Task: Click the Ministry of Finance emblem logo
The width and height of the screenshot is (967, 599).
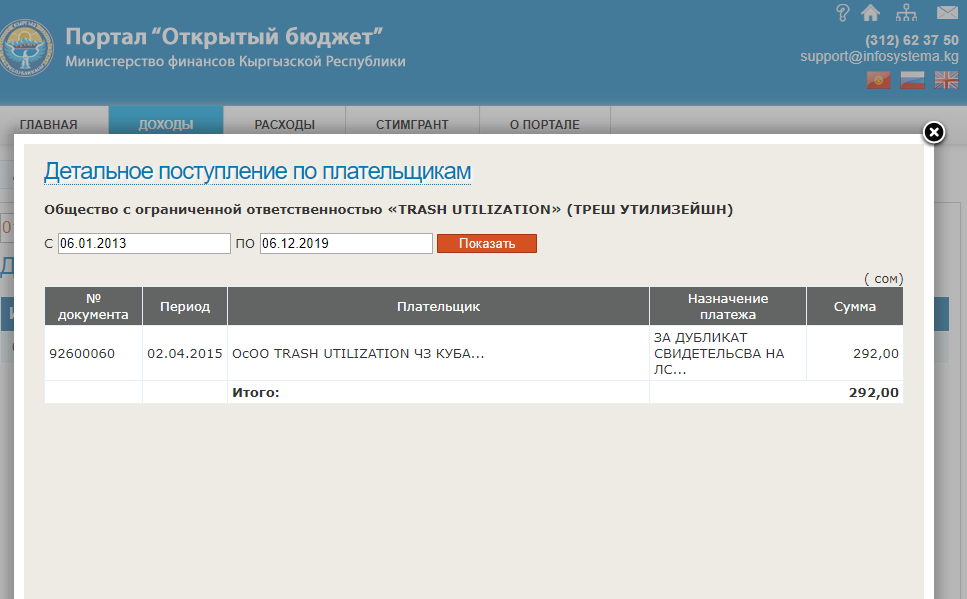Action: tap(27, 49)
